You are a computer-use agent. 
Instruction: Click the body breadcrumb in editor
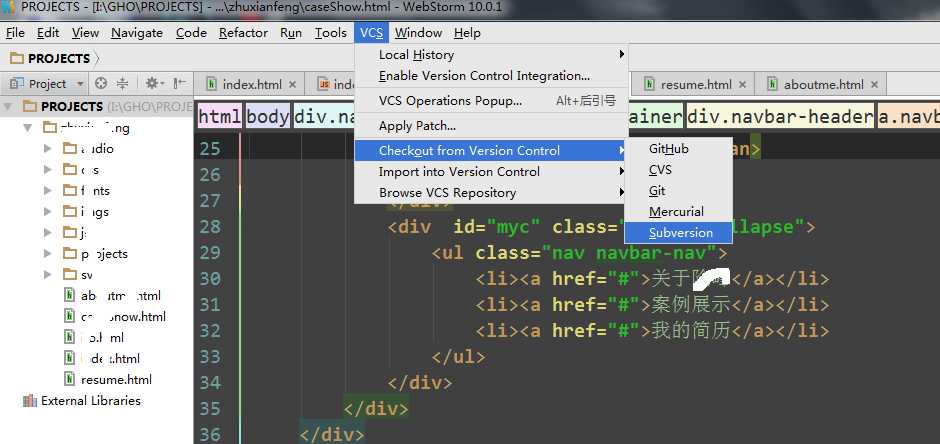click(268, 117)
